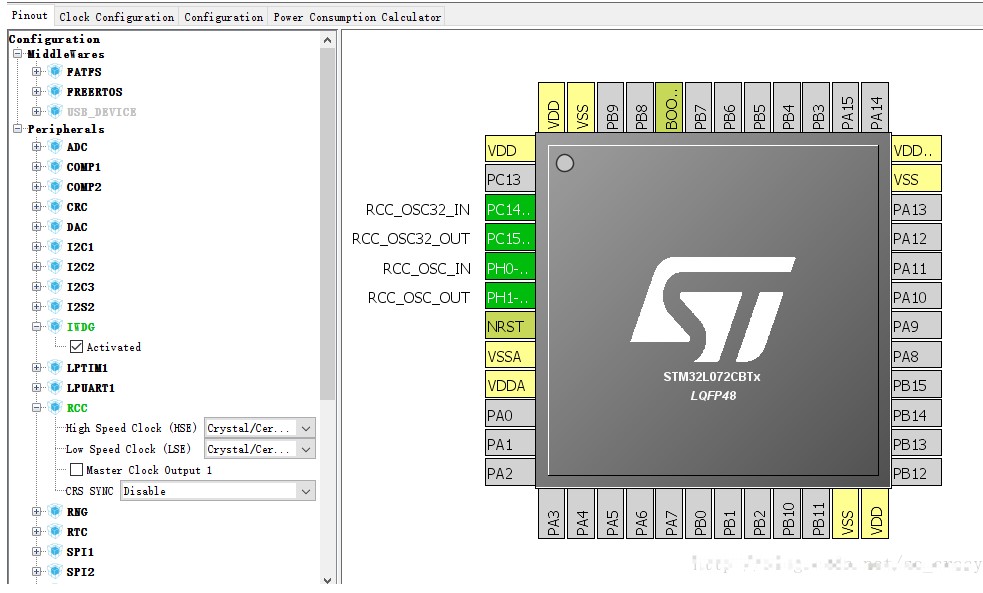983x593 pixels.
Task: Click the ADC peripheral cube icon
Action: coord(56,147)
